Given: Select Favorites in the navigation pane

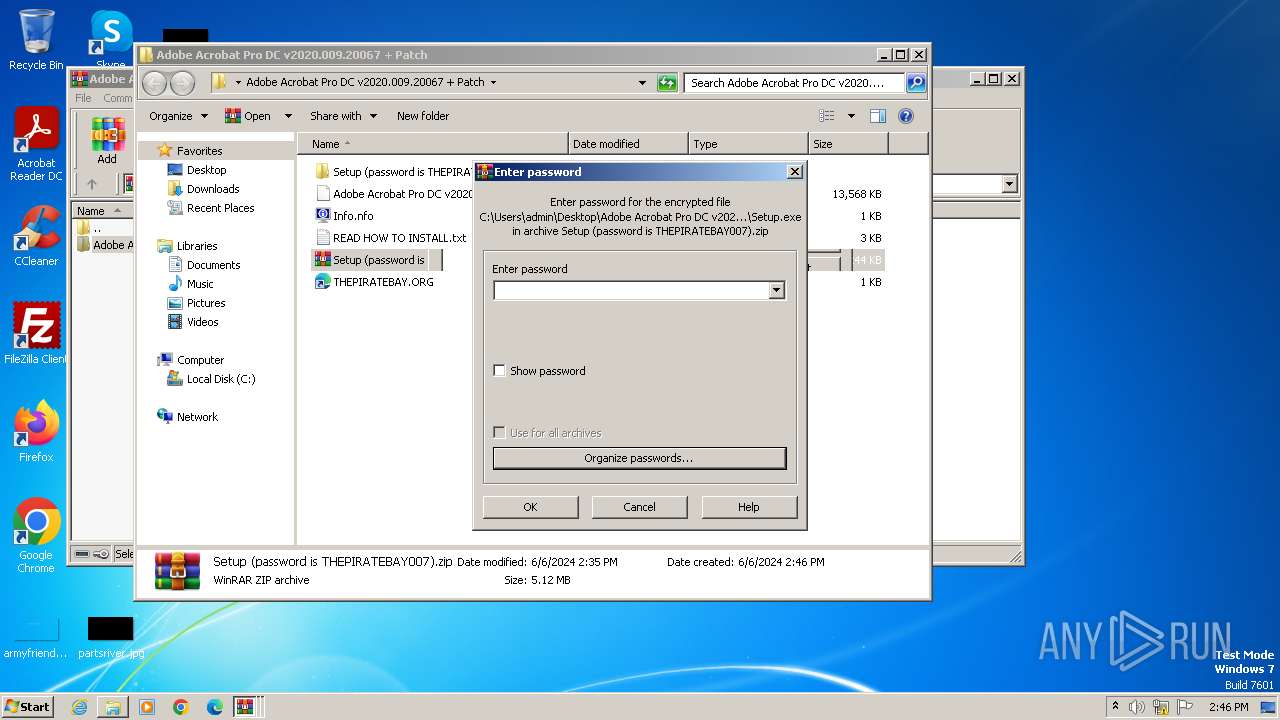Looking at the screenshot, I should [199, 151].
